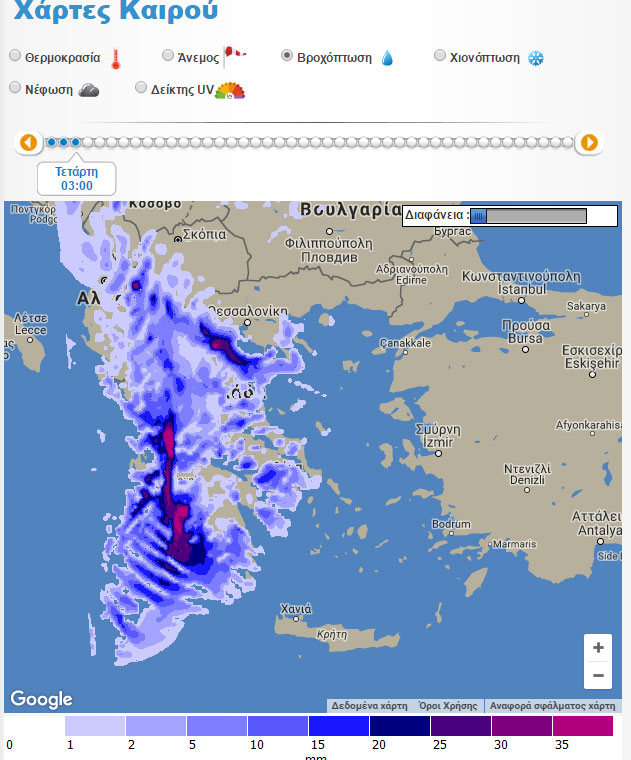Click the cloud icon beside Νέφωση

point(89,90)
